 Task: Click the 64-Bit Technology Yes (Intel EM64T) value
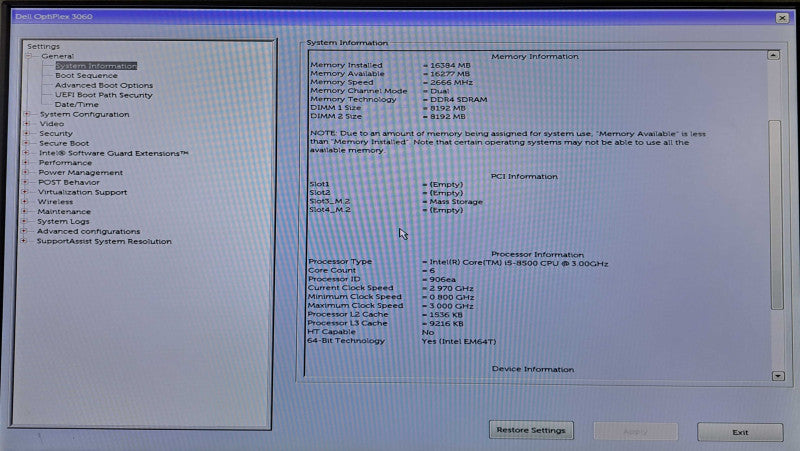459,341
